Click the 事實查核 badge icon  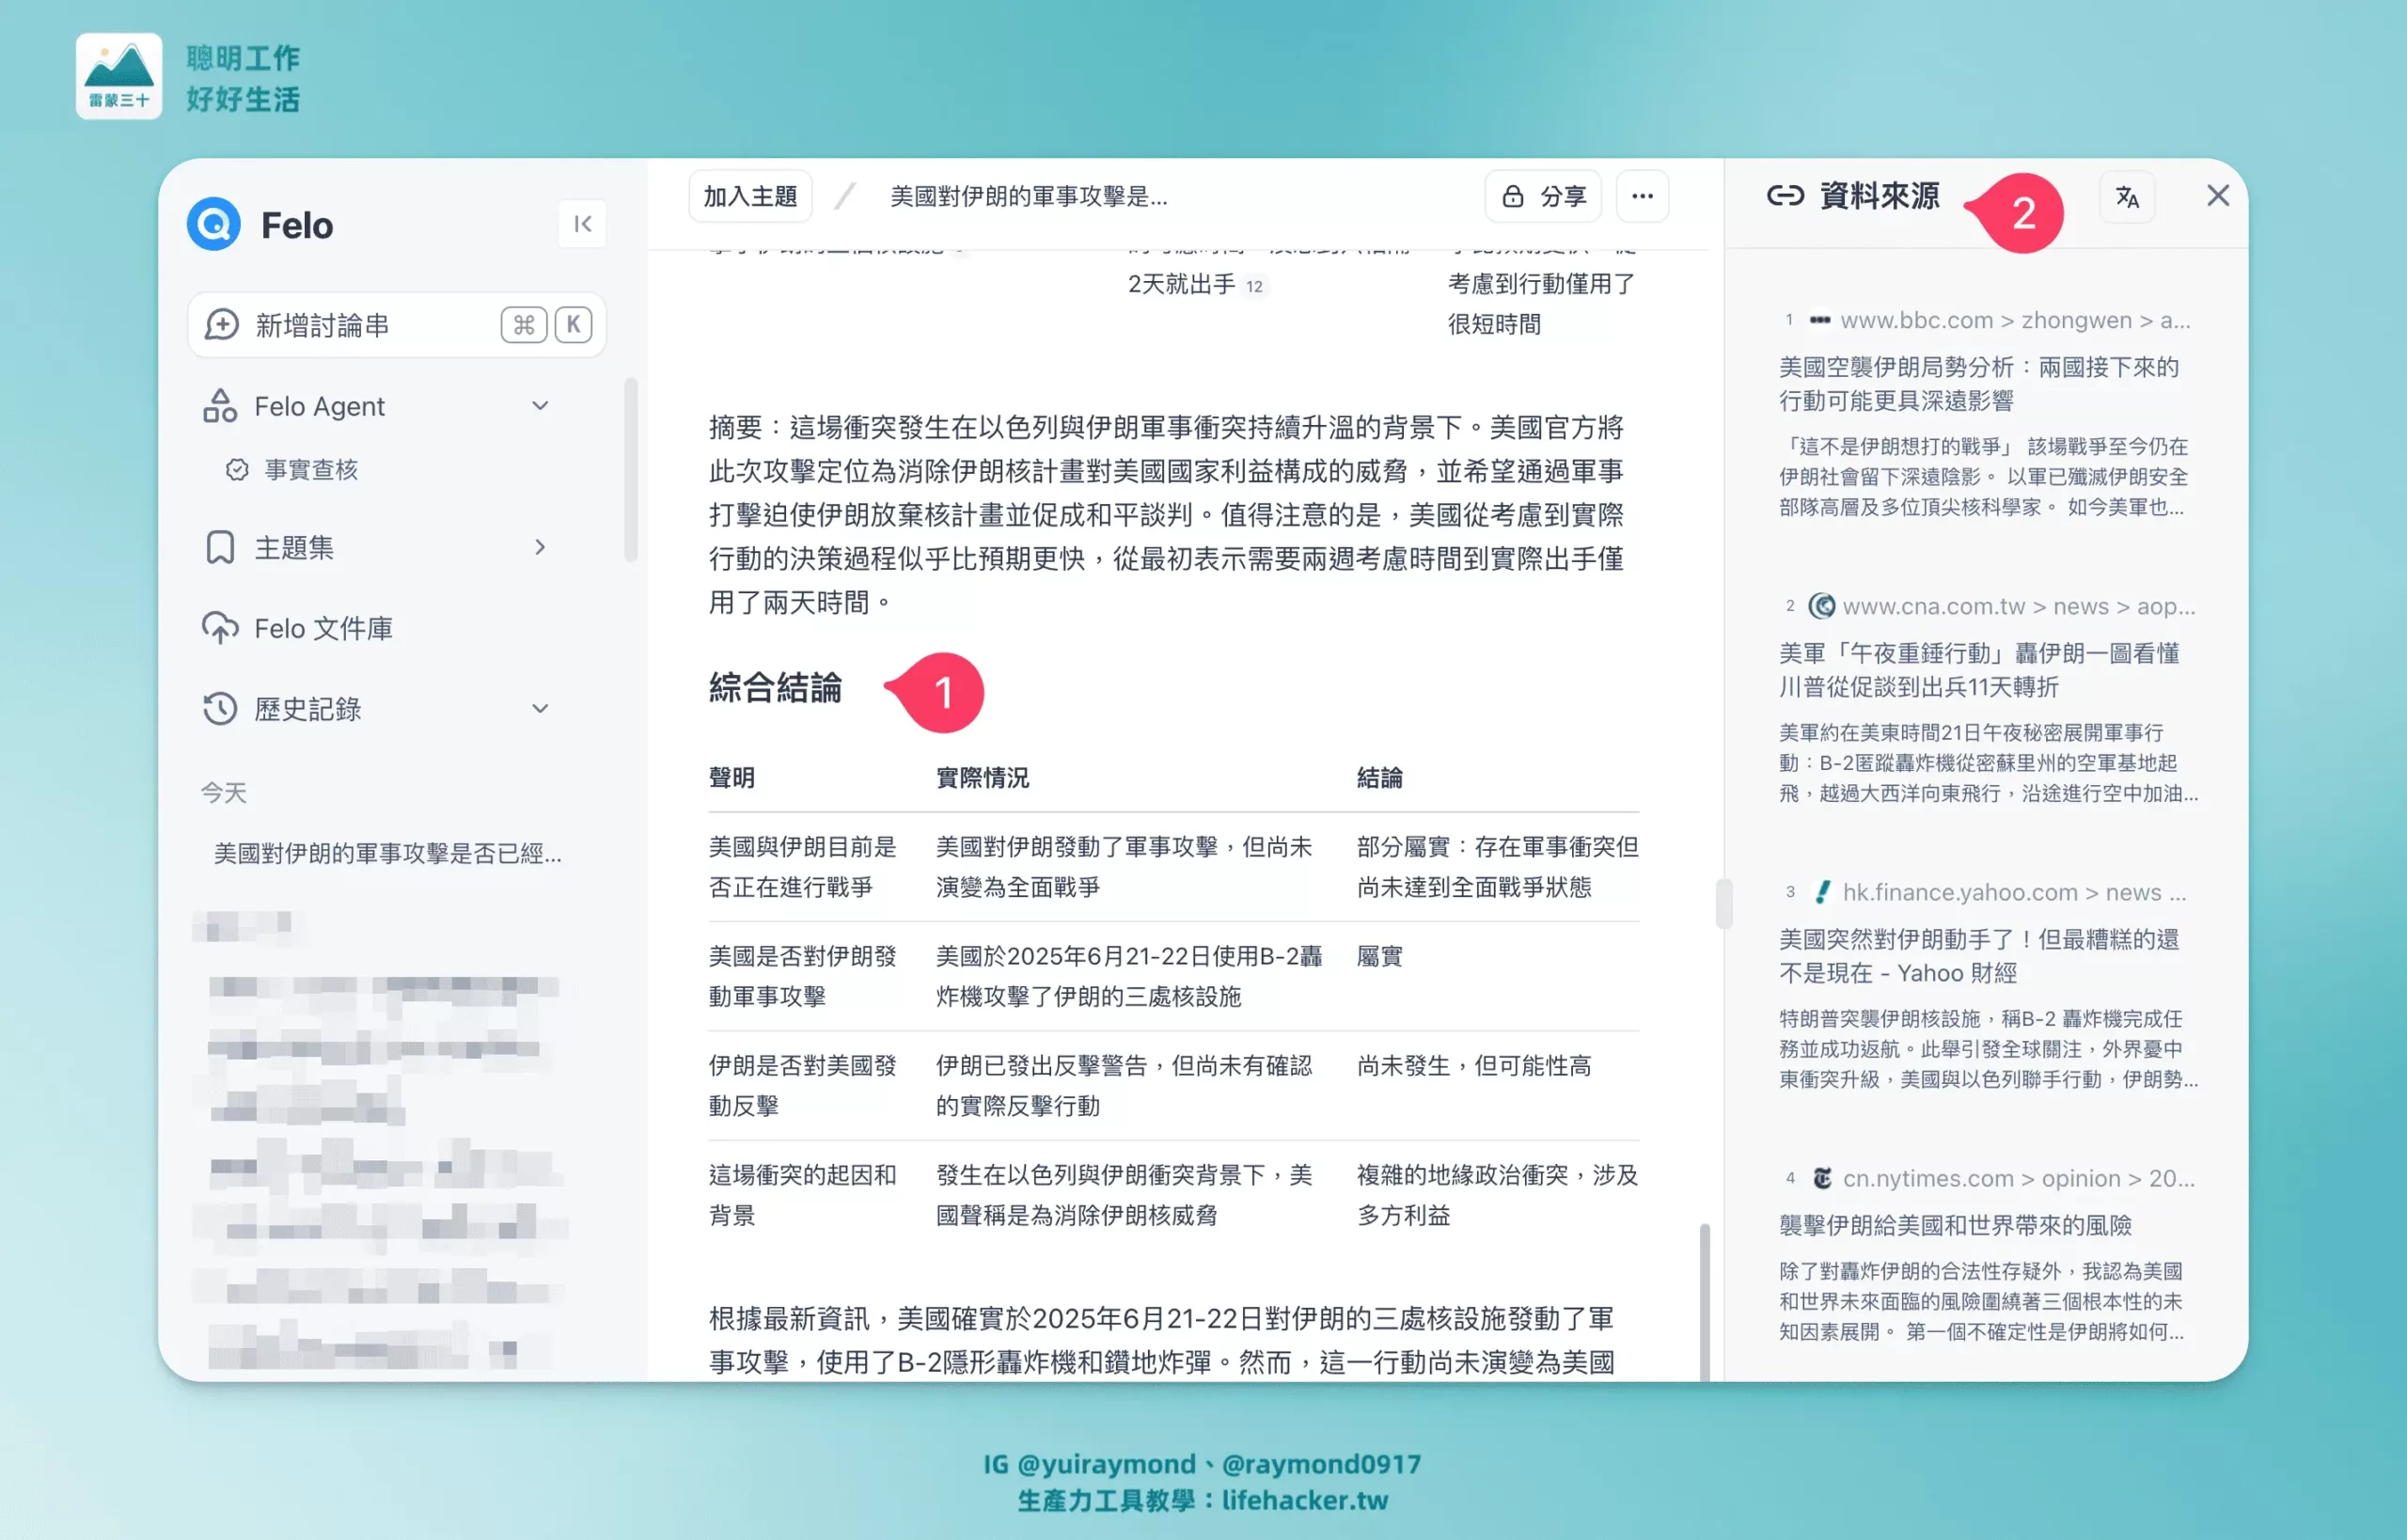[x=237, y=470]
